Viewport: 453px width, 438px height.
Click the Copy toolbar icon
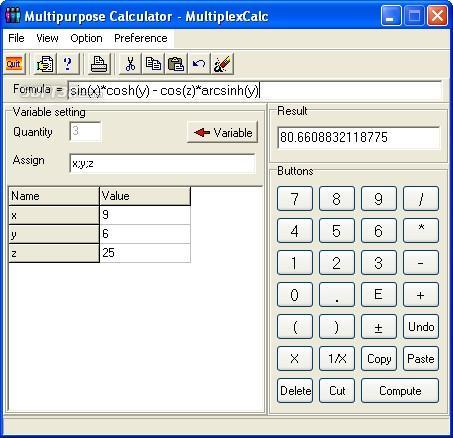153,64
